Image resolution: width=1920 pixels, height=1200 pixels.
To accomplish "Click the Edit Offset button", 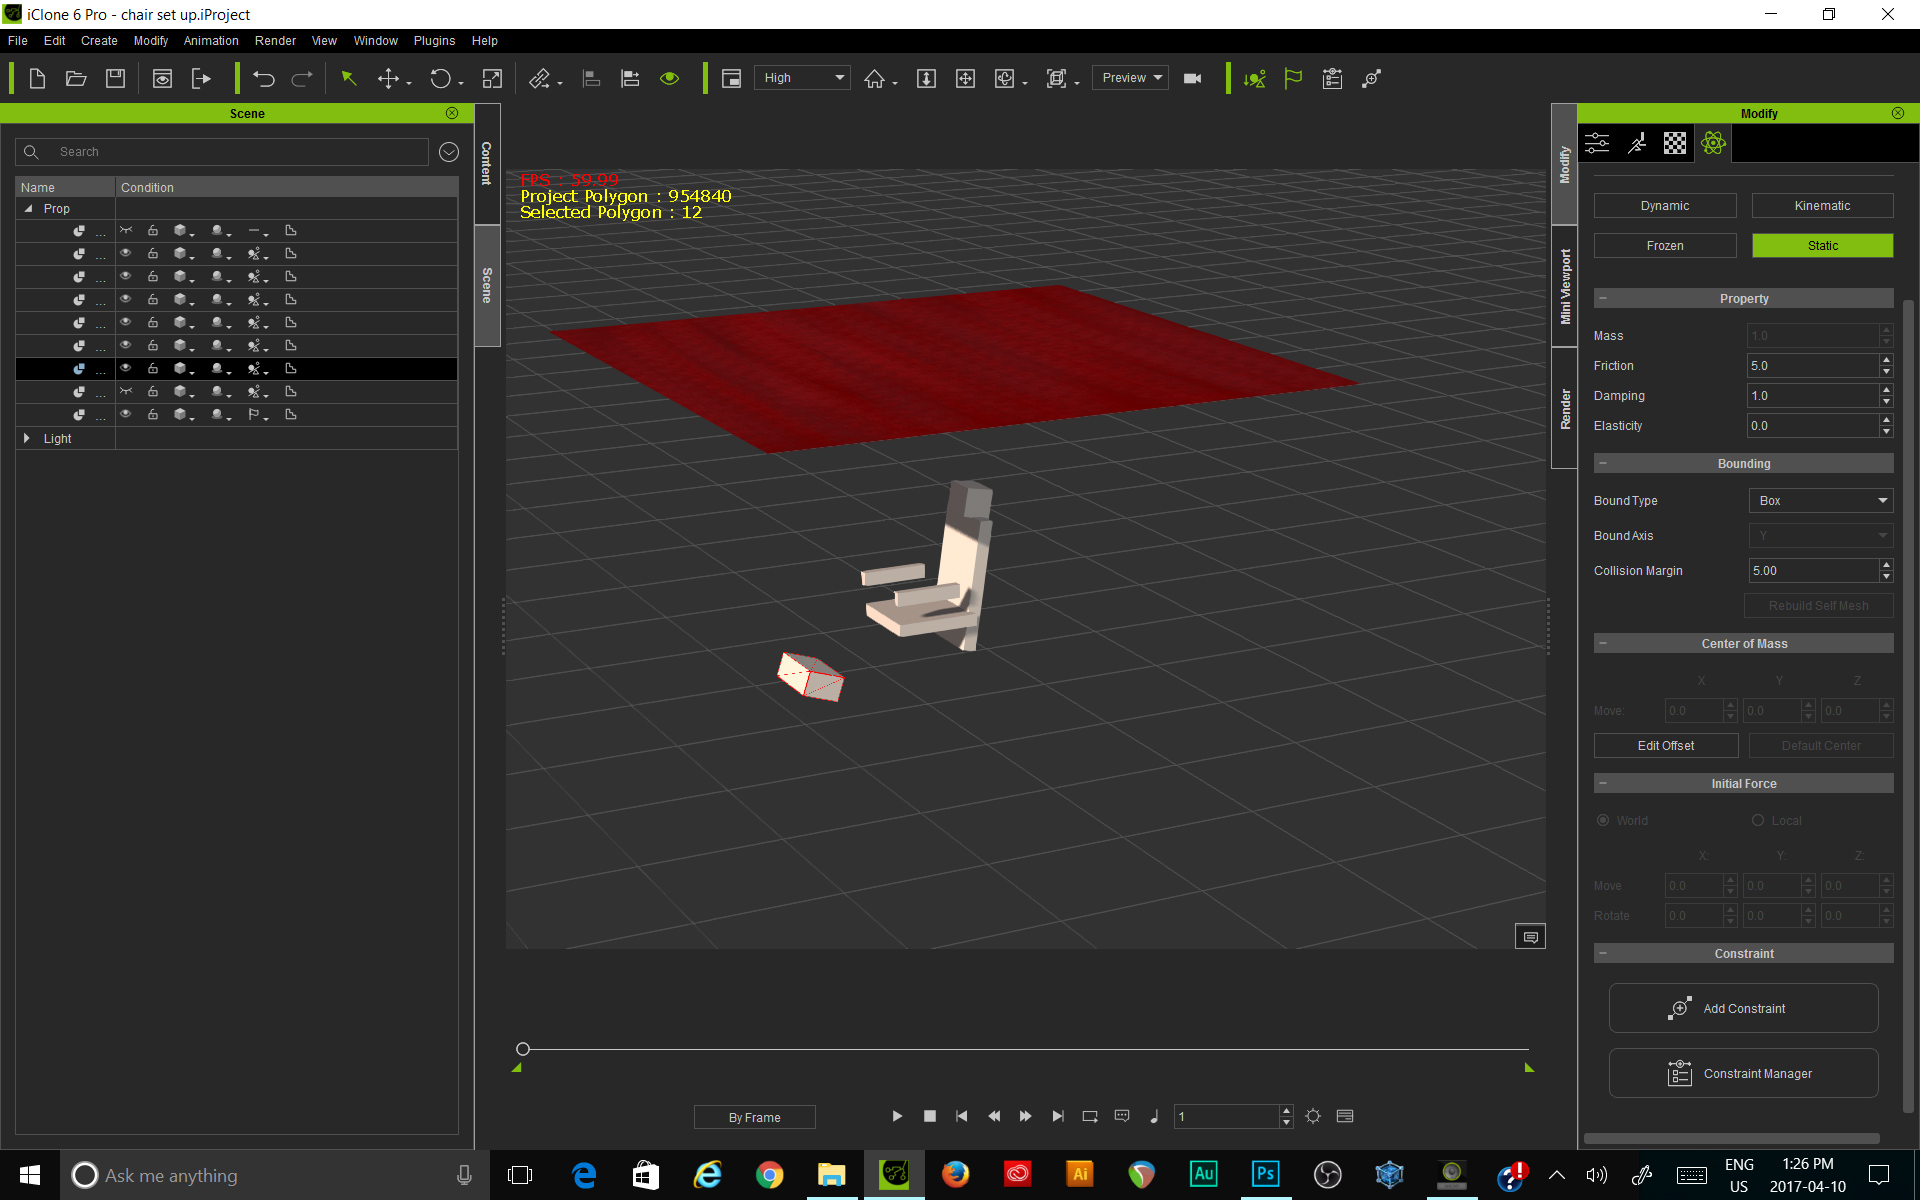I will [1666, 746].
